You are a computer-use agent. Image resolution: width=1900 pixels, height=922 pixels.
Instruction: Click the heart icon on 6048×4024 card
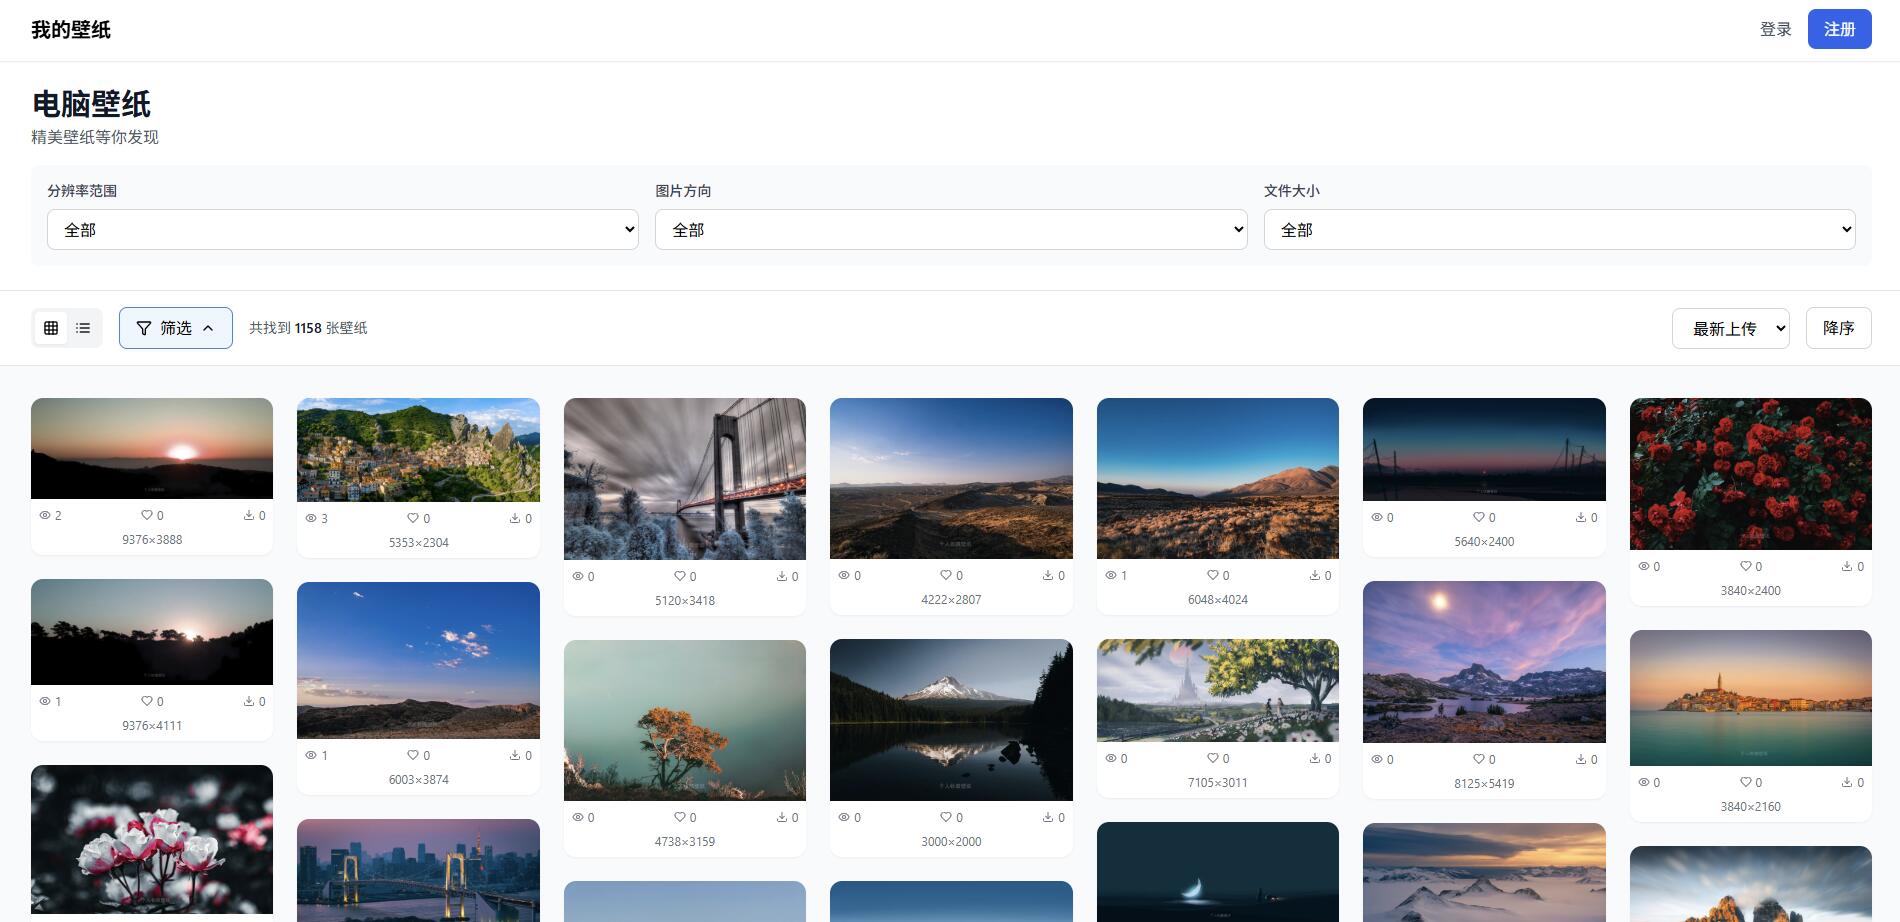1212,575
